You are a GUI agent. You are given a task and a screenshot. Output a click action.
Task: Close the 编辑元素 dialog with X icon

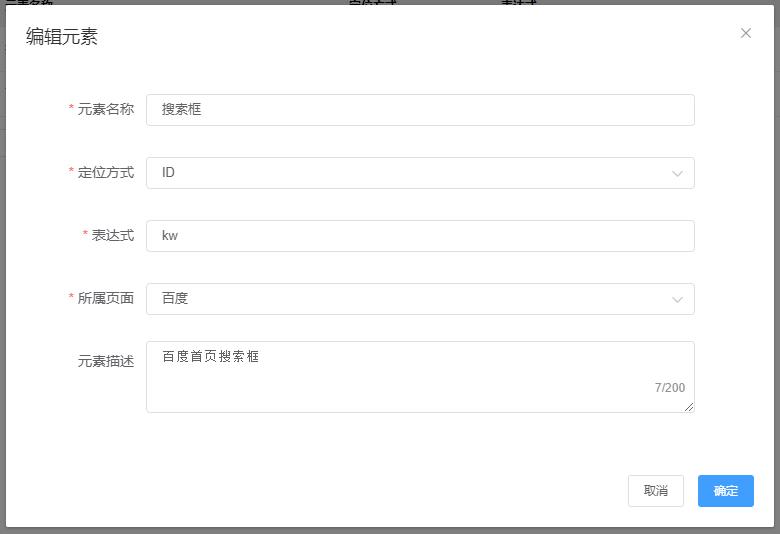coord(745,33)
